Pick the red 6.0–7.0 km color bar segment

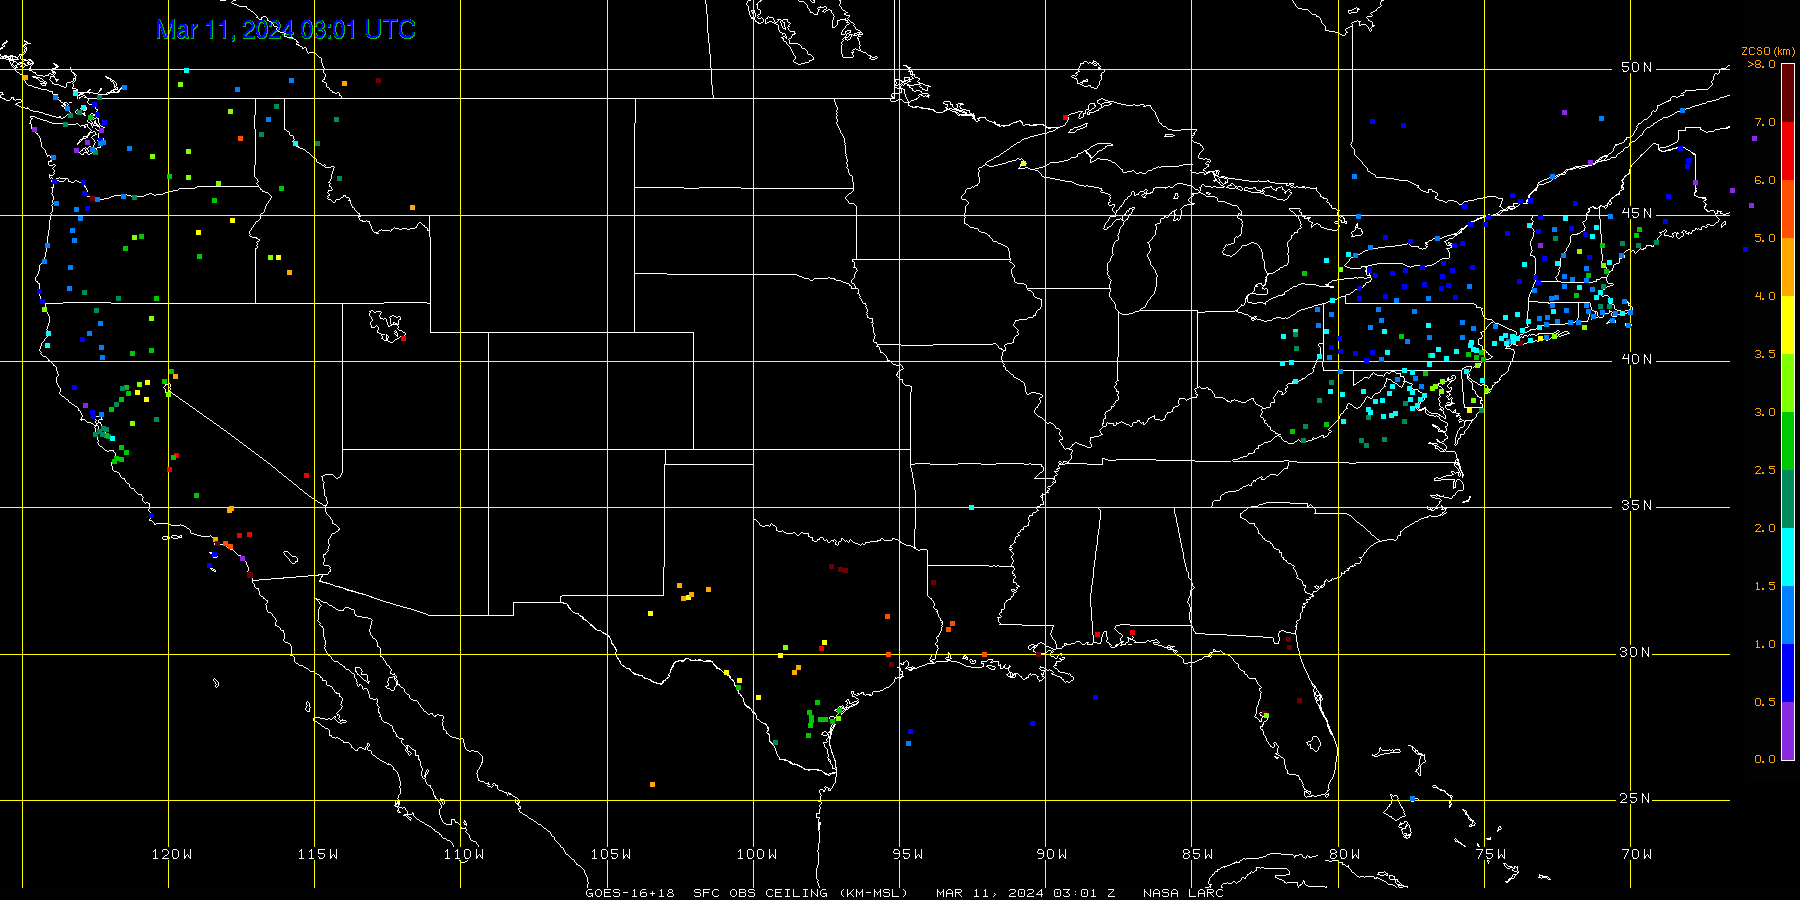[x=1788, y=151]
